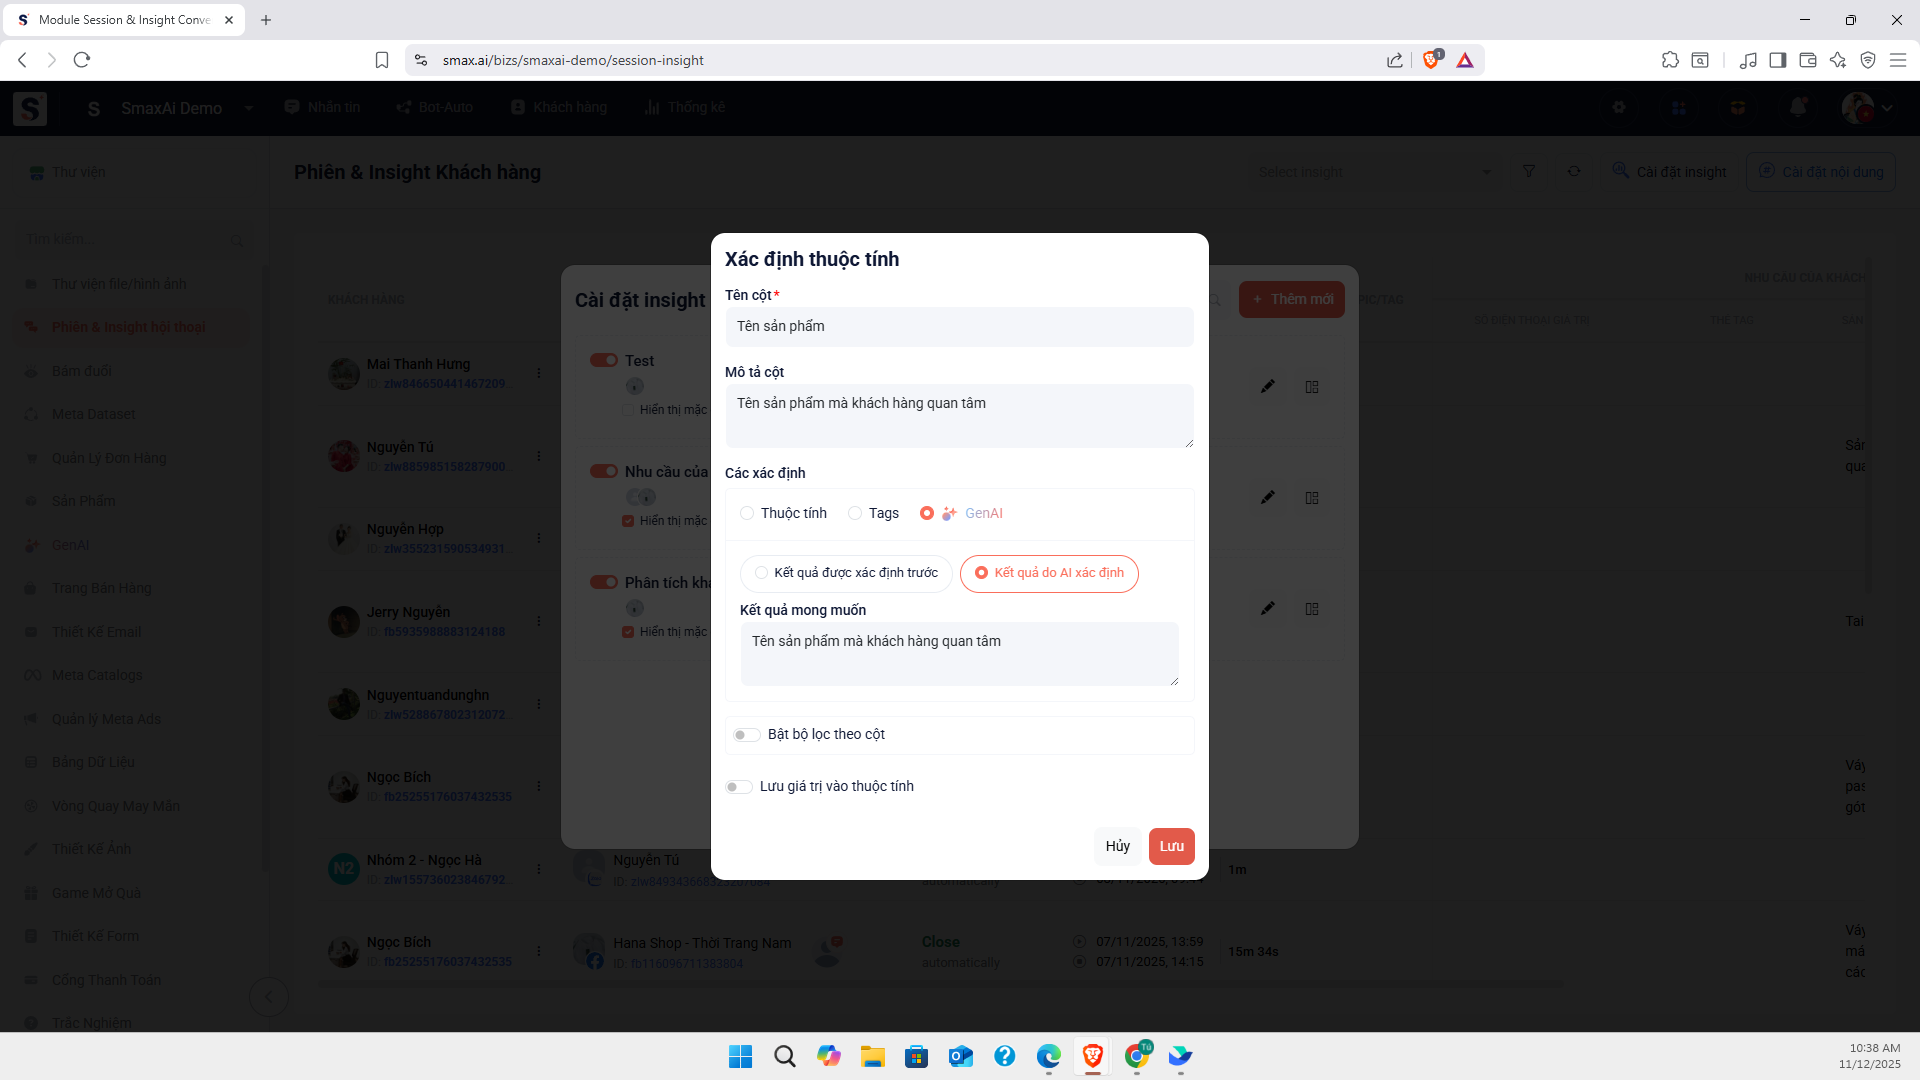Open the user avatar dropdown menu
The height and width of the screenshot is (1080, 1920).
click(1867, 108)
